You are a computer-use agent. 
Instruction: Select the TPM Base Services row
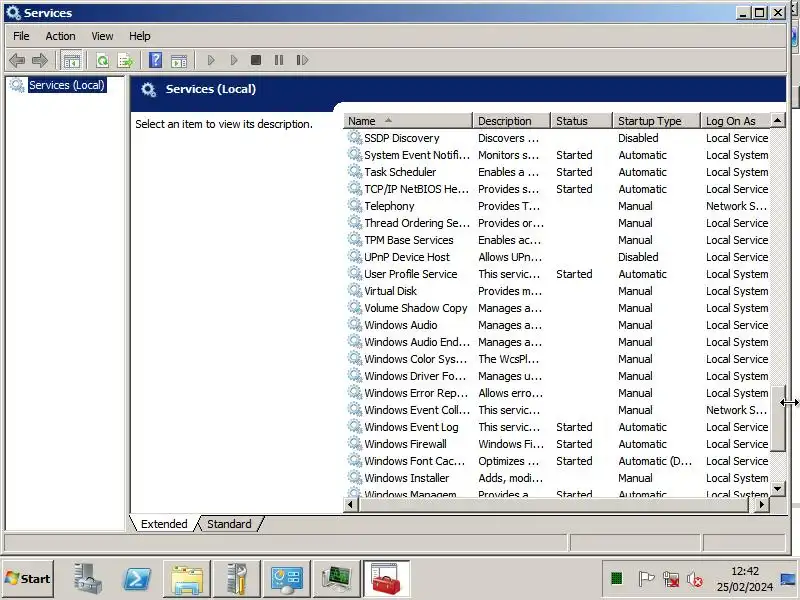(x=558, y=240)
